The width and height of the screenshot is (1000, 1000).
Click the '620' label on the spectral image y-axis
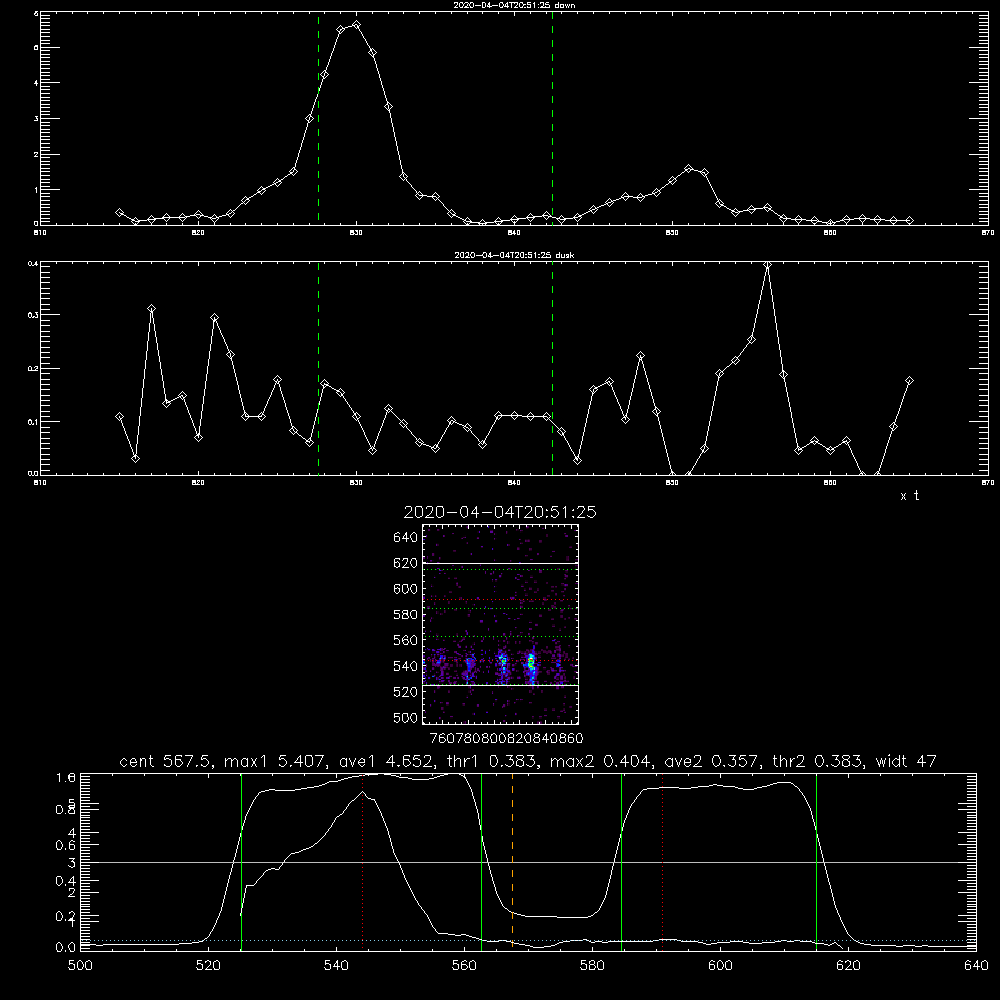tap(406, 563)
